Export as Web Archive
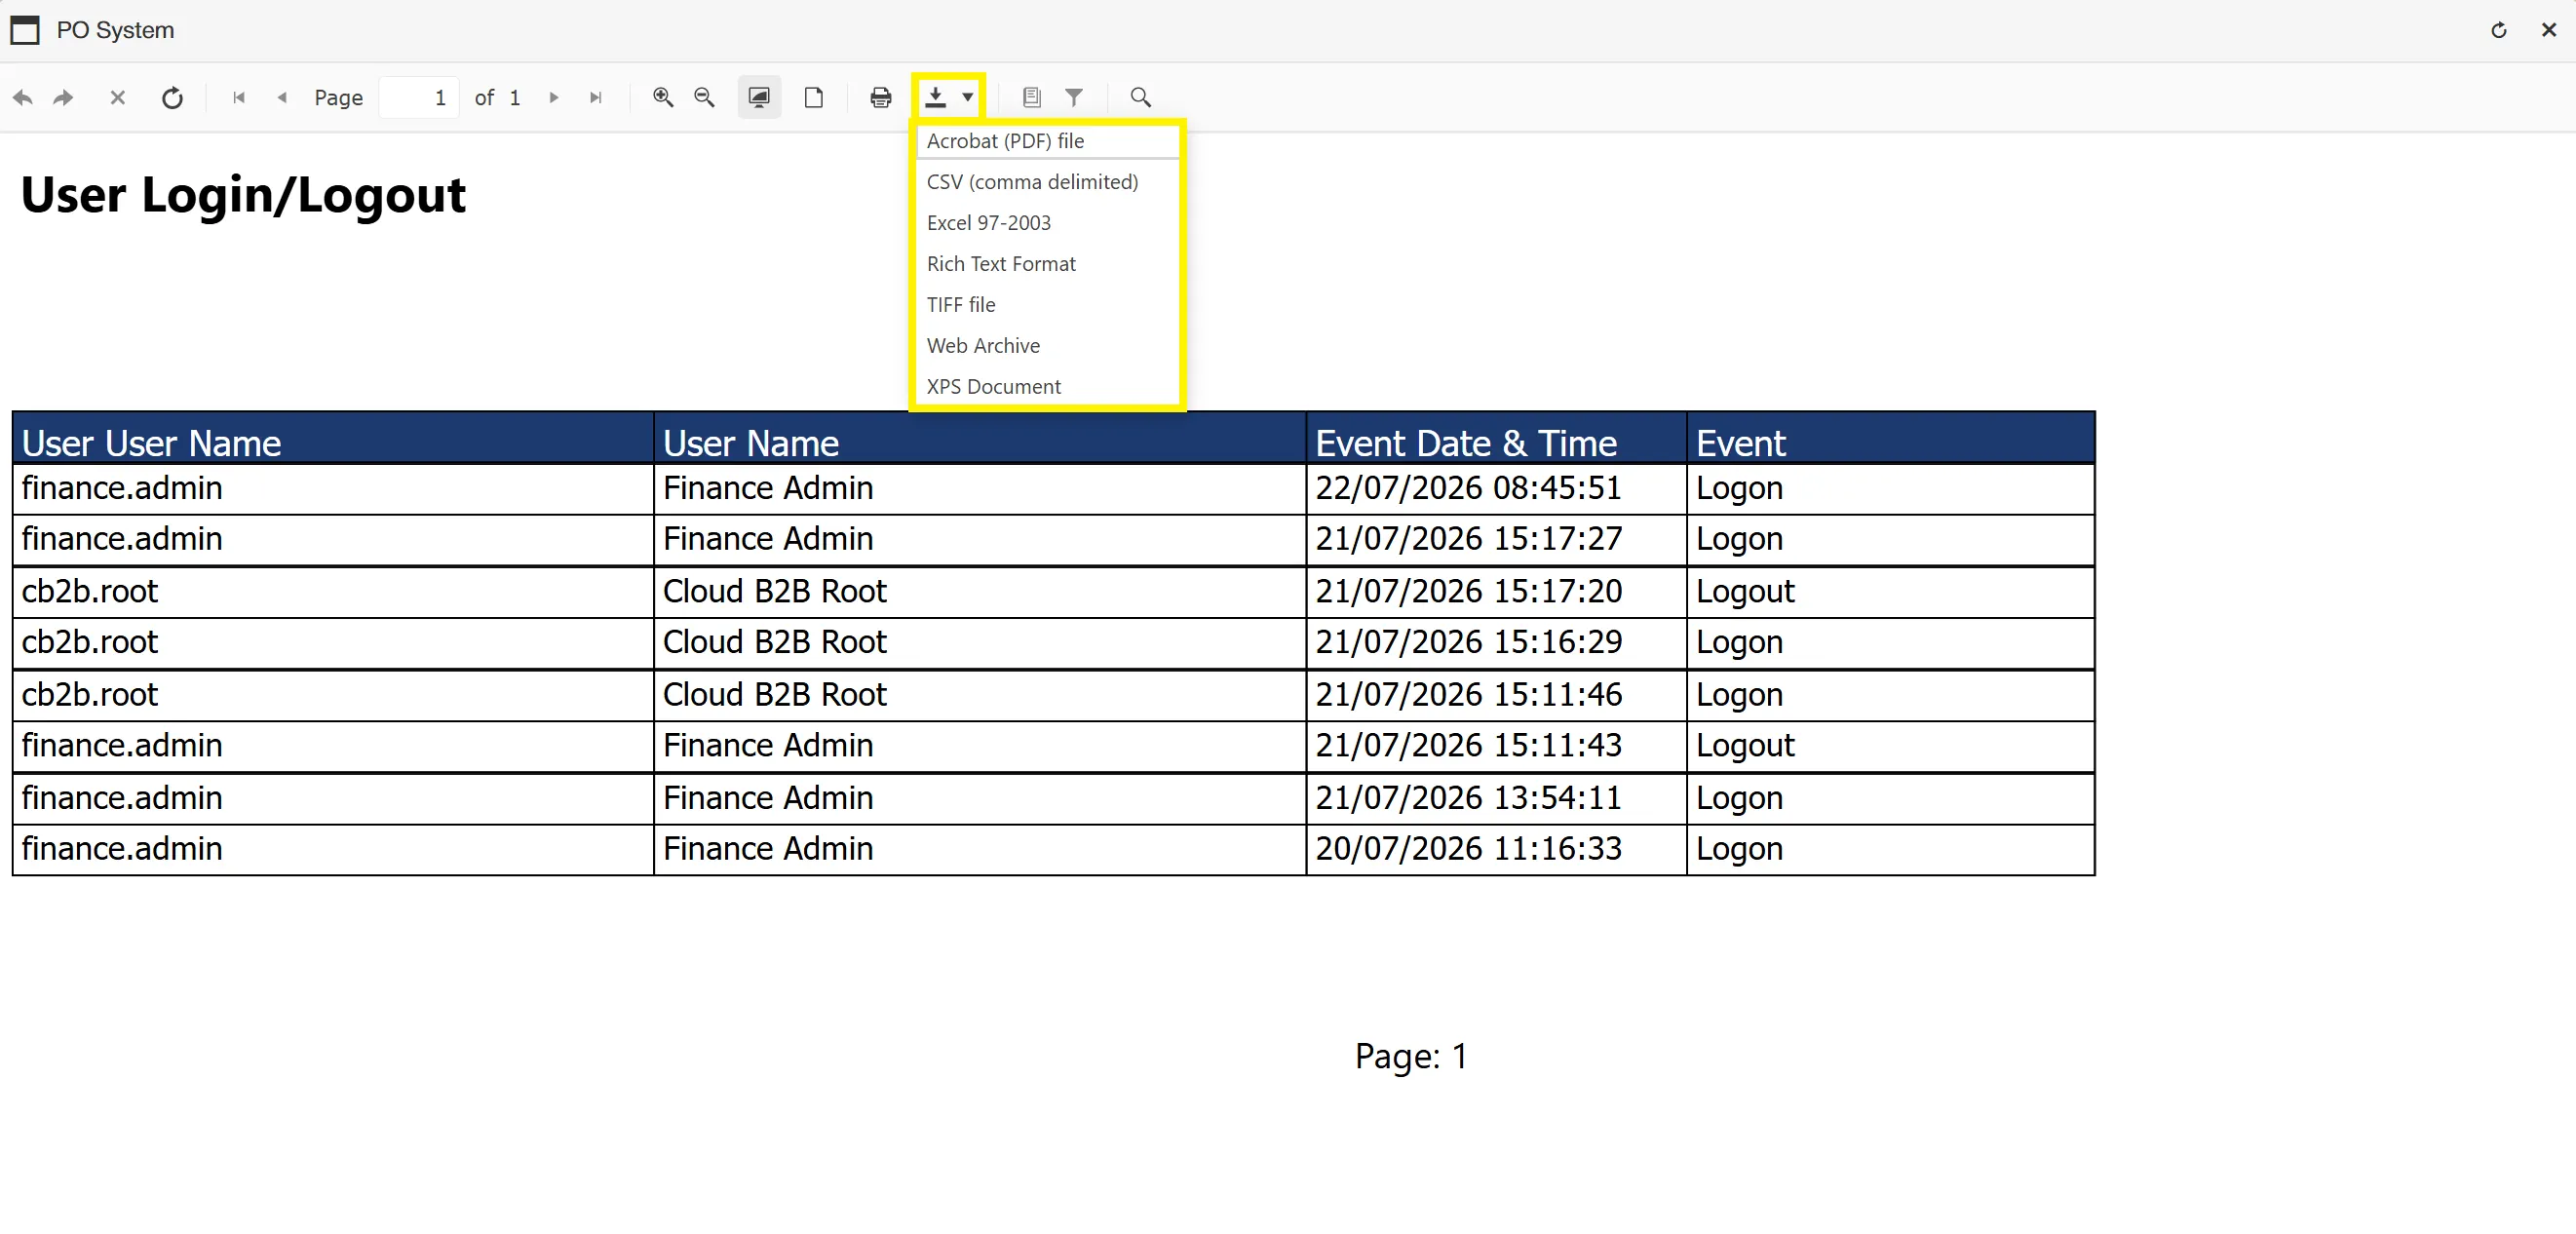Viewport: 2576px width, 1234px height. (1047, 346)
